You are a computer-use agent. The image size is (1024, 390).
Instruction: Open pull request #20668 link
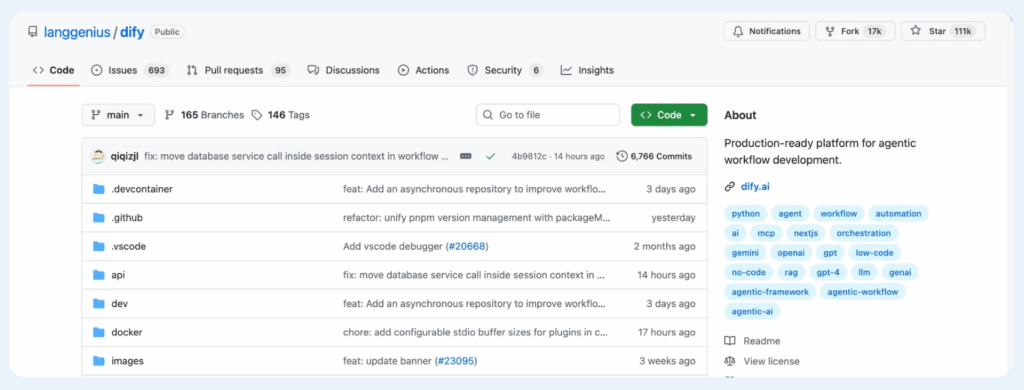click(x=467, y=246)
